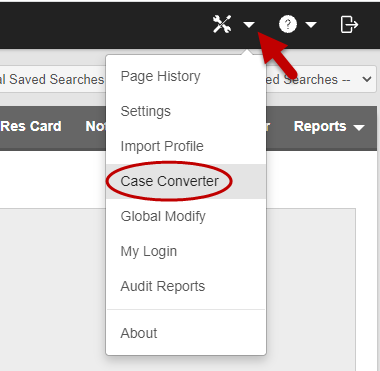The image size is (380, 371).
Task: Click the left Saved Searches select box
Action: [x=53, y=79]
